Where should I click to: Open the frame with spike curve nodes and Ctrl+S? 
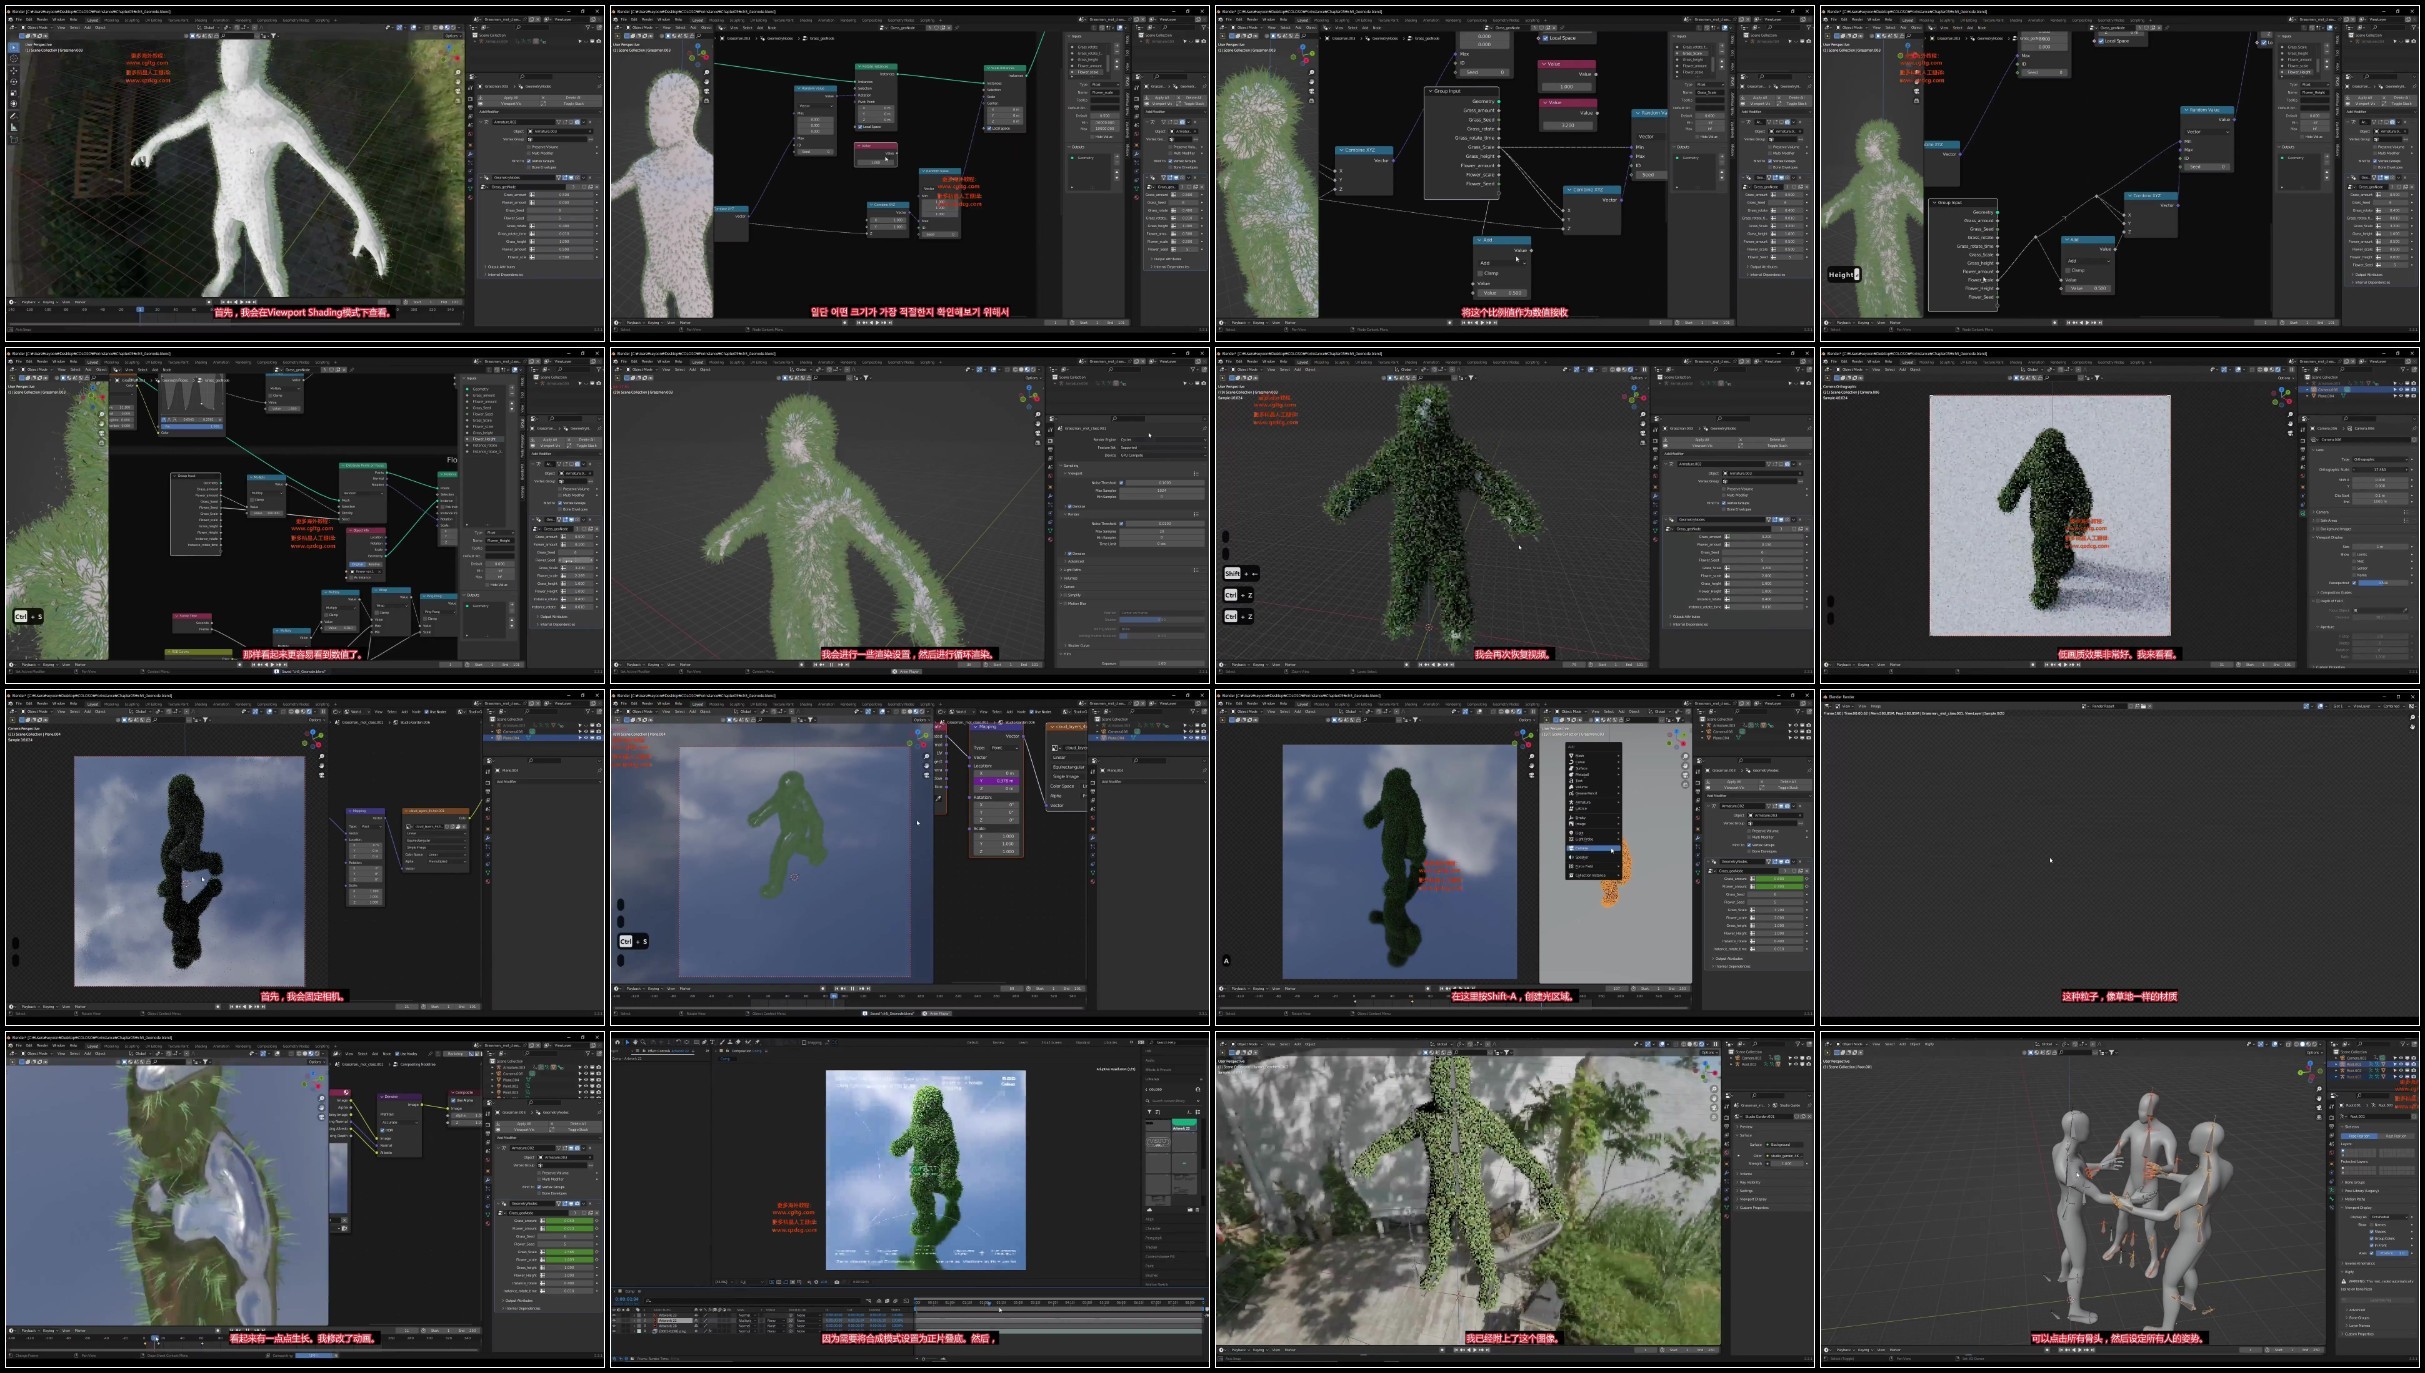(x=305, y=516)
